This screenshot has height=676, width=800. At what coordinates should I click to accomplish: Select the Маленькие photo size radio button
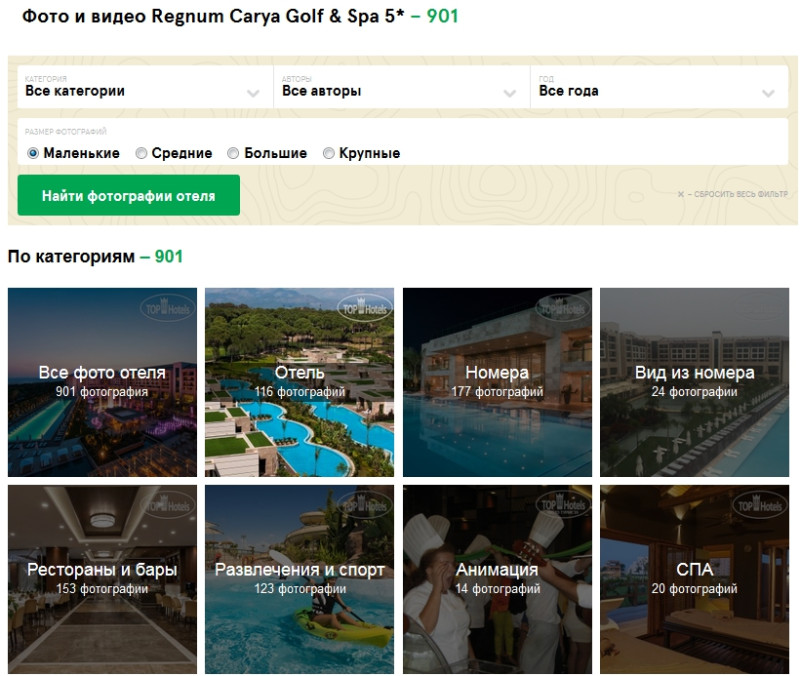tap(33, 153)
